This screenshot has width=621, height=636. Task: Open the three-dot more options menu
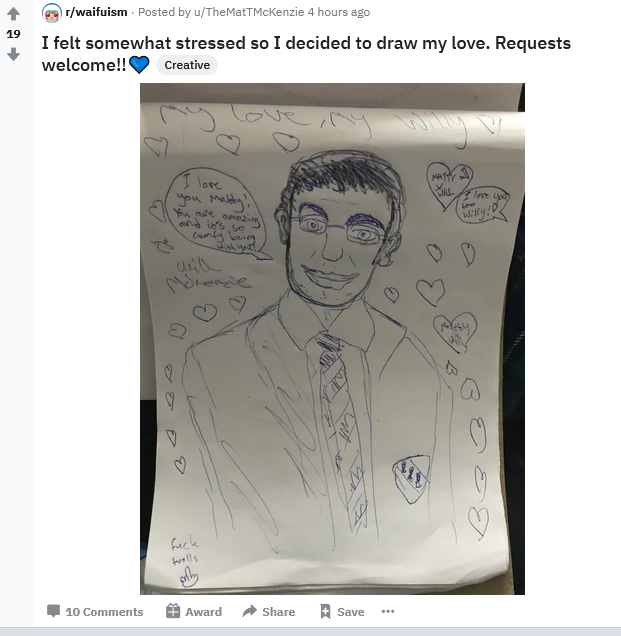(388, 611)
